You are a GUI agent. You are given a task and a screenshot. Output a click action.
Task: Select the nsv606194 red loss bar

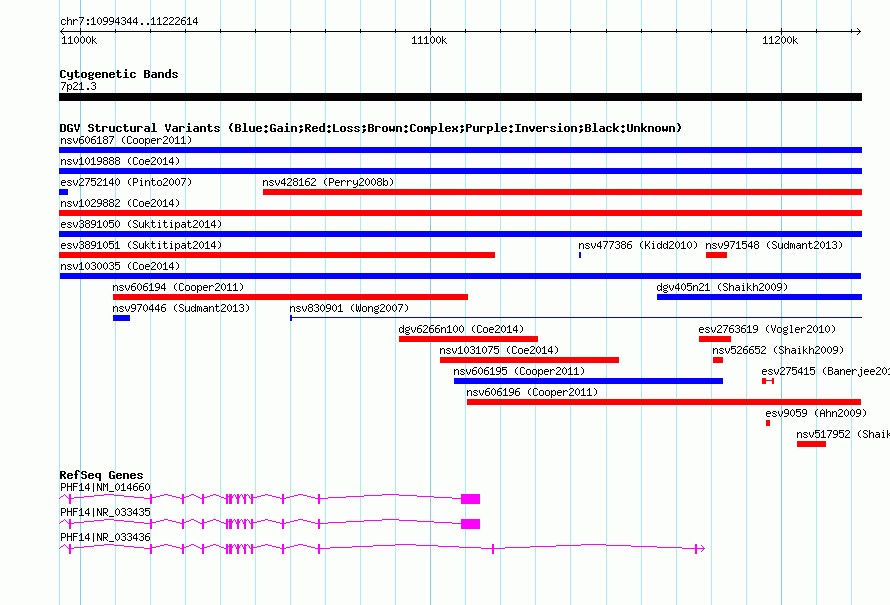click(291, 297)
